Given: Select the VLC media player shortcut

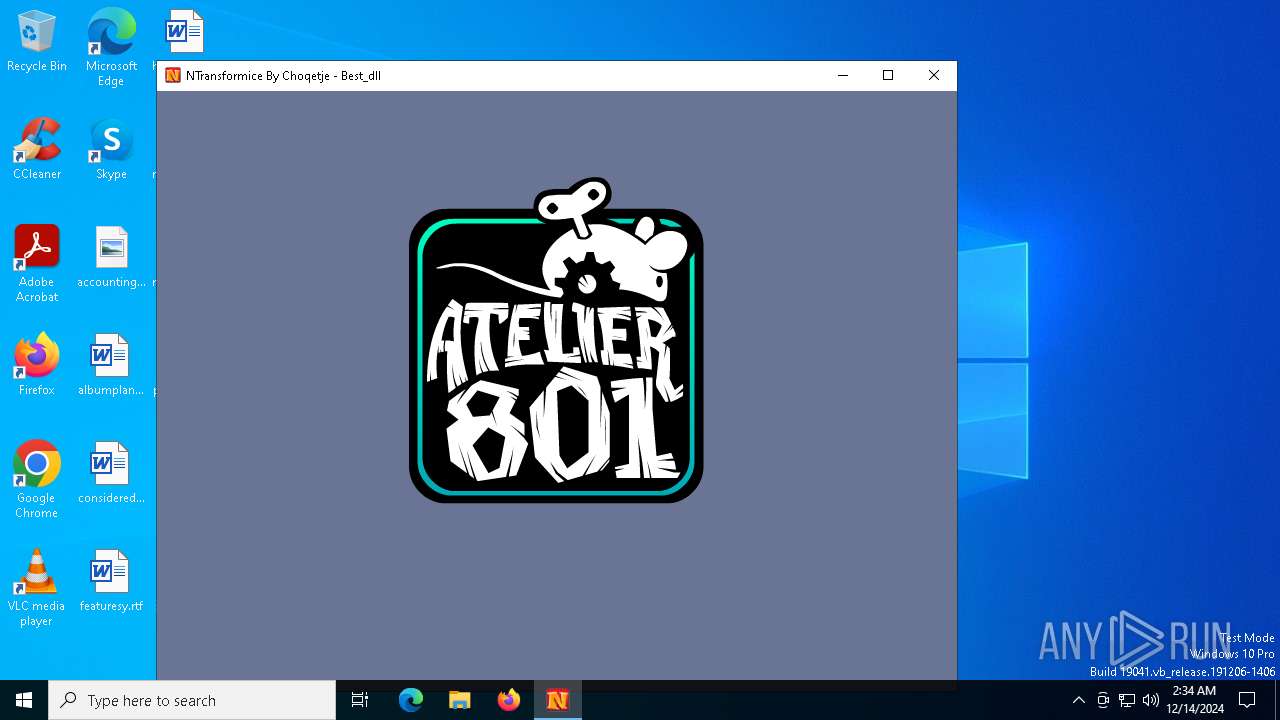Looking at the screenshot, I should [37, 588].
